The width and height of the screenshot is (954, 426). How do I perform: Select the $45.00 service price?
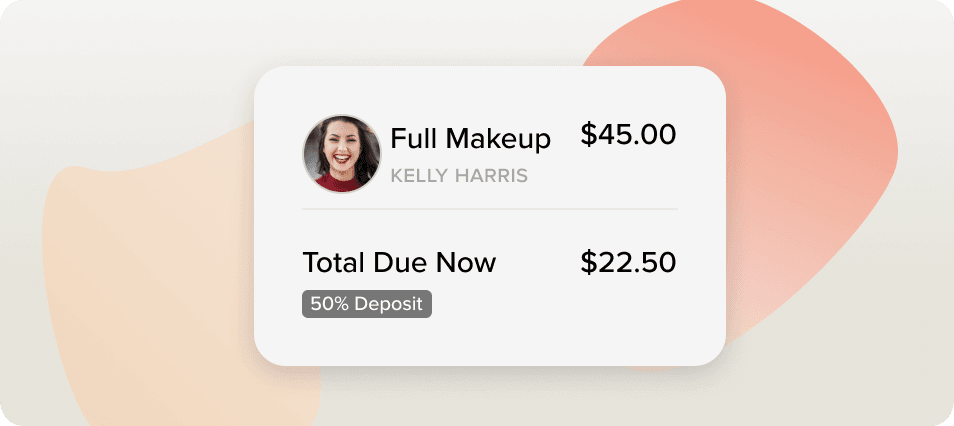click(628, 134)
